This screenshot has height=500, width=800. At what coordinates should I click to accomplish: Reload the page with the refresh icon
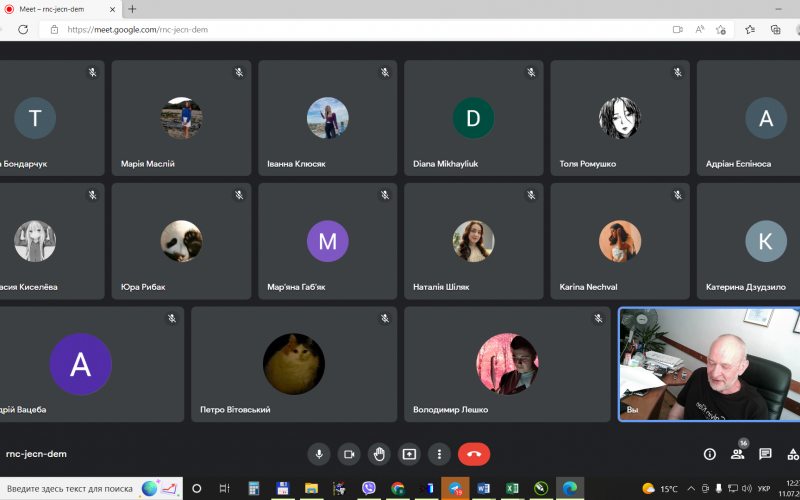coord(23,30)
